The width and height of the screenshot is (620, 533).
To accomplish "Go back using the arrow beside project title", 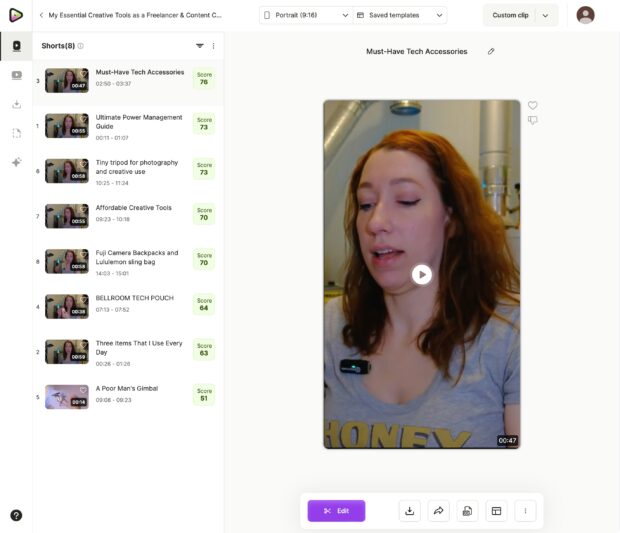I will point(41,15).
